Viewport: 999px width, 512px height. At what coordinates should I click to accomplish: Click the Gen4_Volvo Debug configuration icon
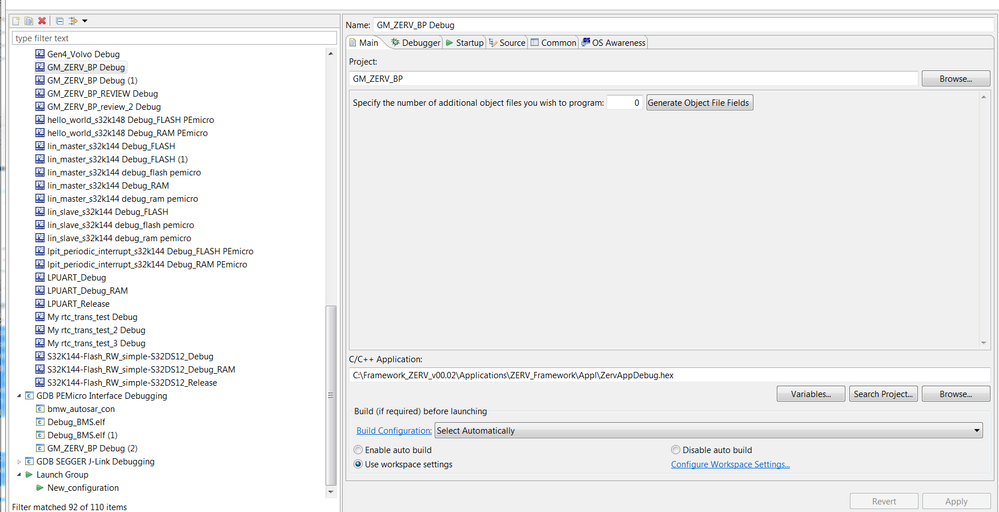point(40,54)
